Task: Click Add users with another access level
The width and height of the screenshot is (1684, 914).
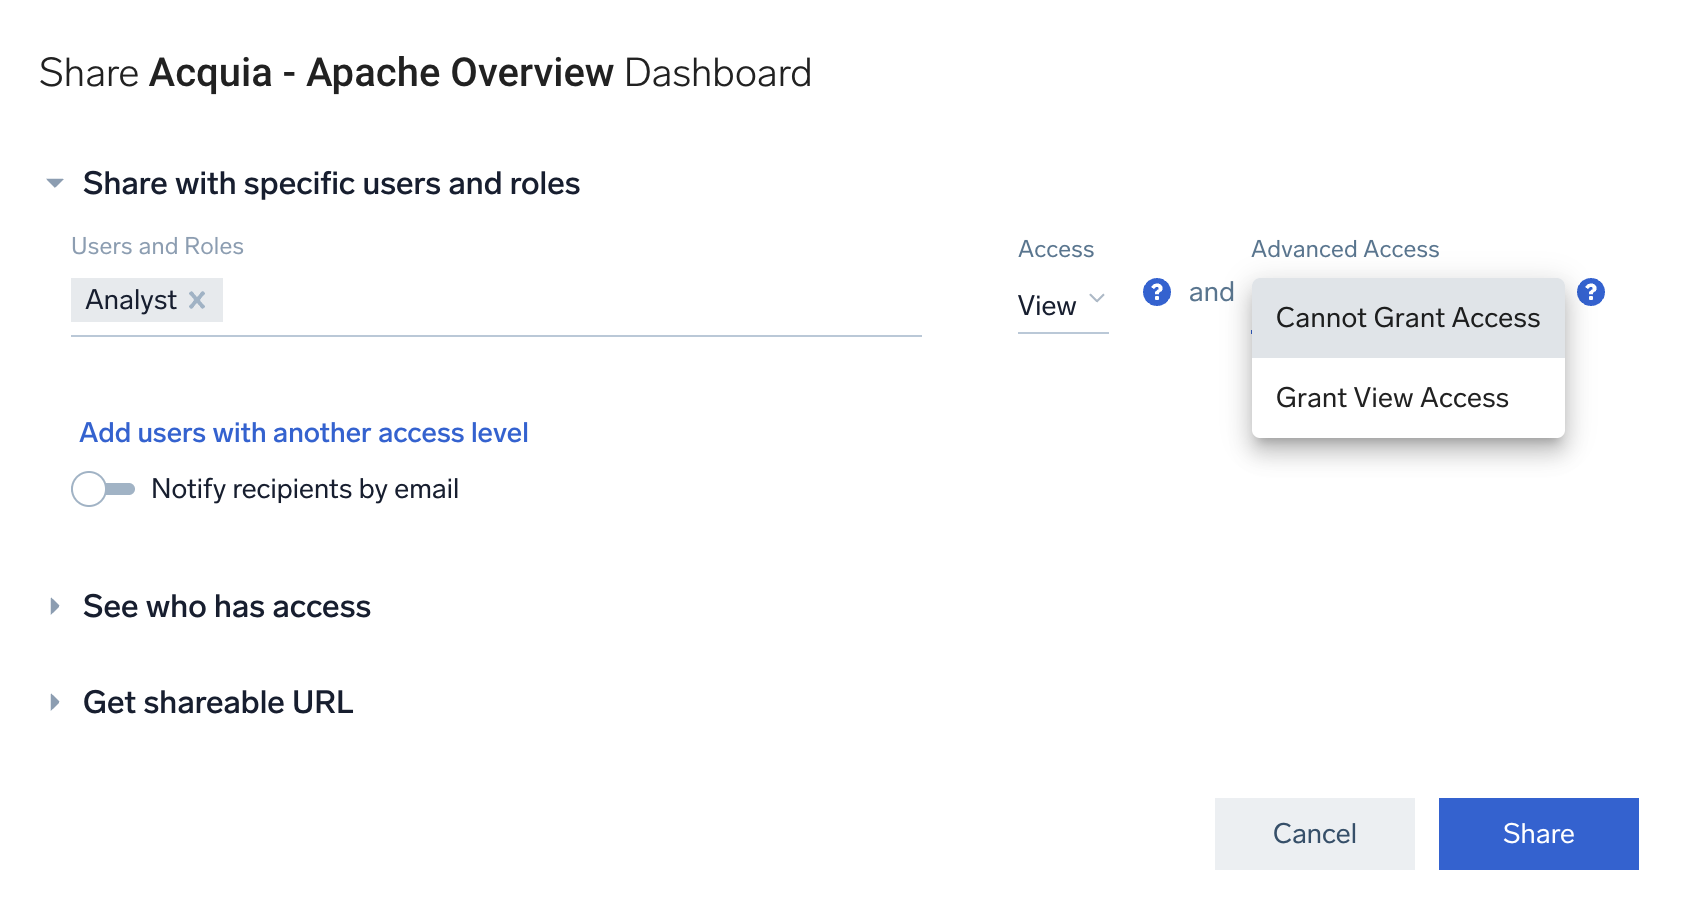Action: pos(304,433)
